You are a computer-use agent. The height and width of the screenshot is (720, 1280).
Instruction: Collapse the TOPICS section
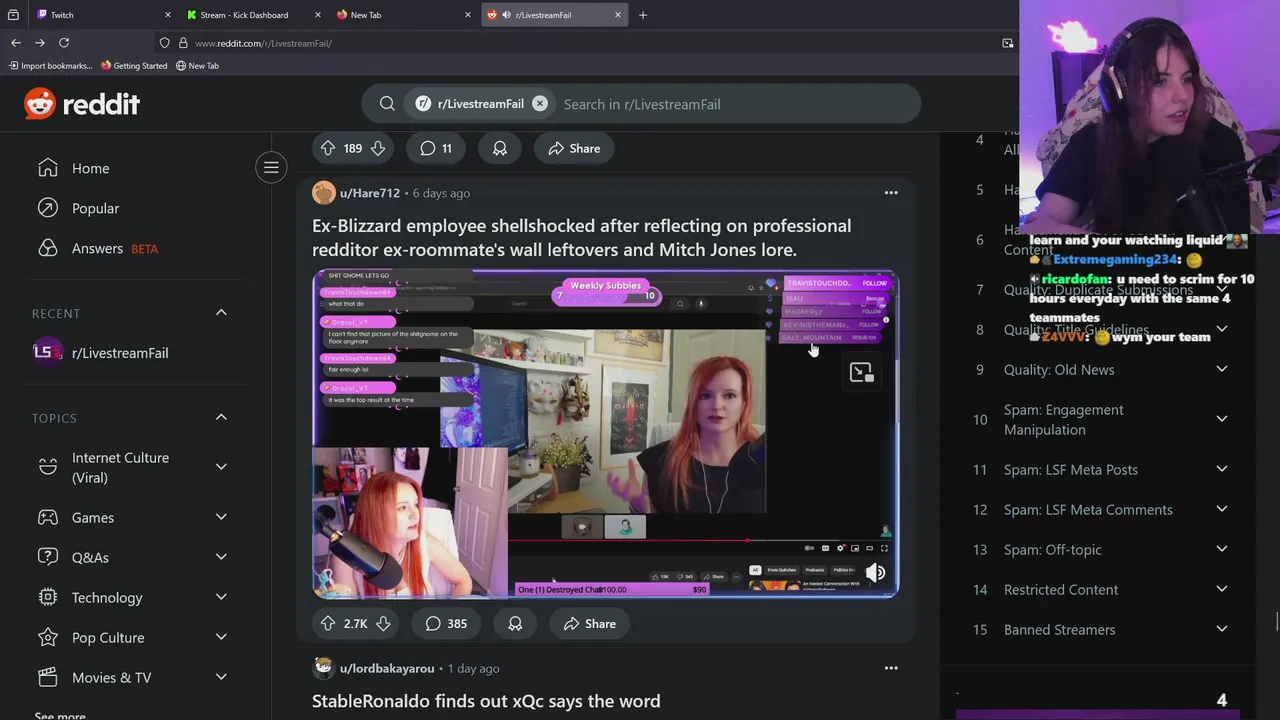tap(221, 417)
